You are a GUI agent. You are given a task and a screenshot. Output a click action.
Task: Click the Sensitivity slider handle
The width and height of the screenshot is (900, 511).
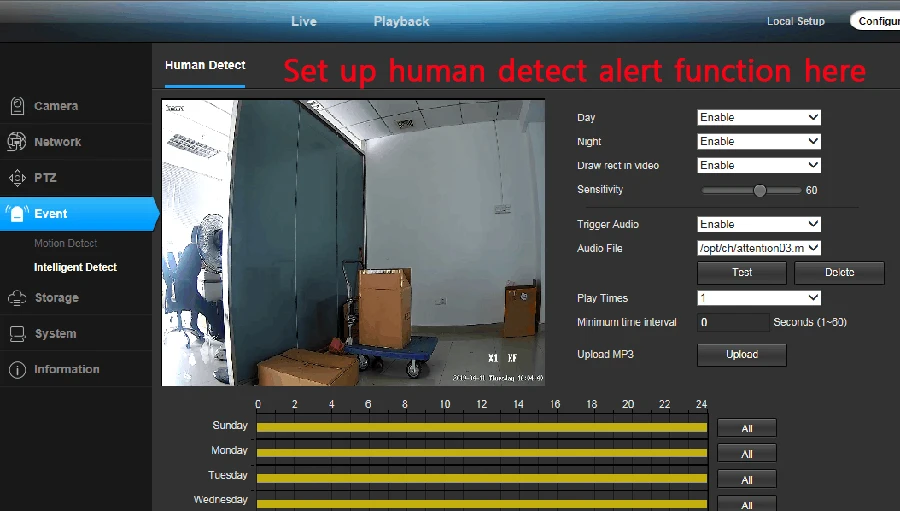tap(759, 191)
